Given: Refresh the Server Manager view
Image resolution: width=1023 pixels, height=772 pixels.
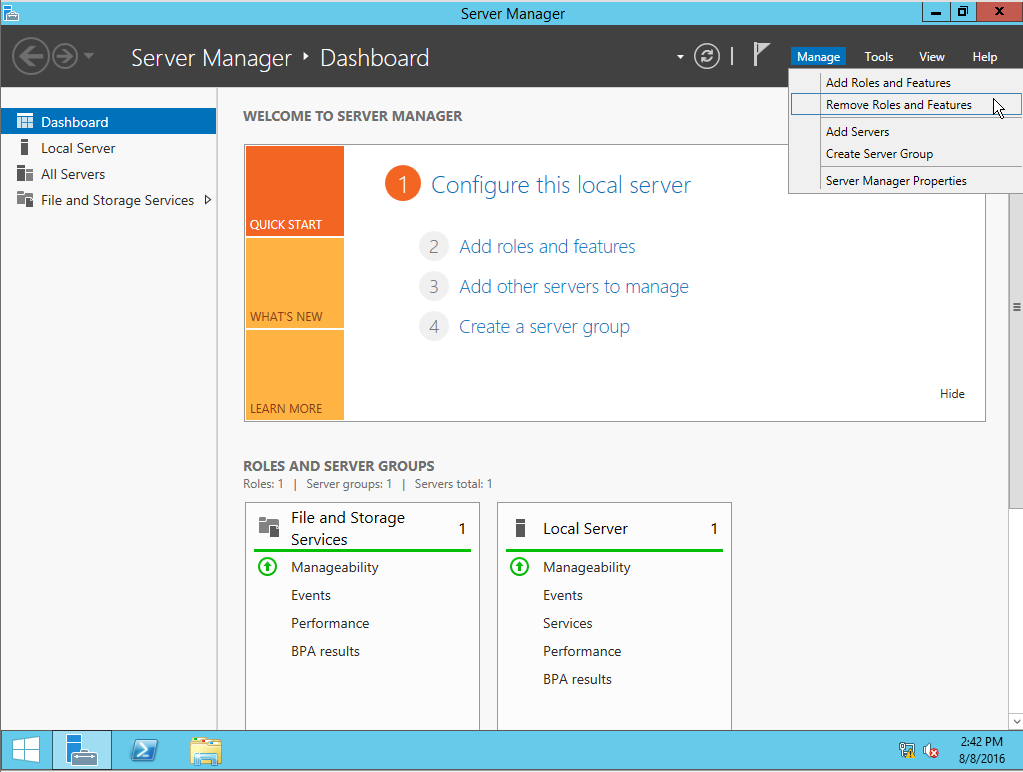Looking at the screenshot, I should coord(706,57).
